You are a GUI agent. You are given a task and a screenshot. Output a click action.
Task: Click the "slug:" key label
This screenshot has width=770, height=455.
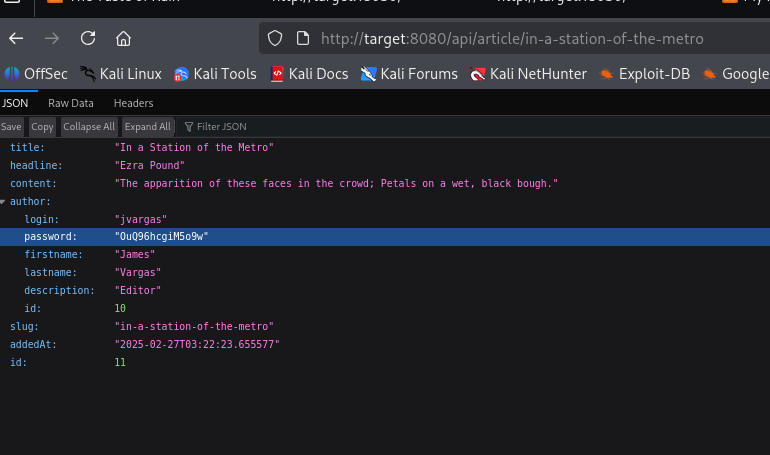[25, 326]
